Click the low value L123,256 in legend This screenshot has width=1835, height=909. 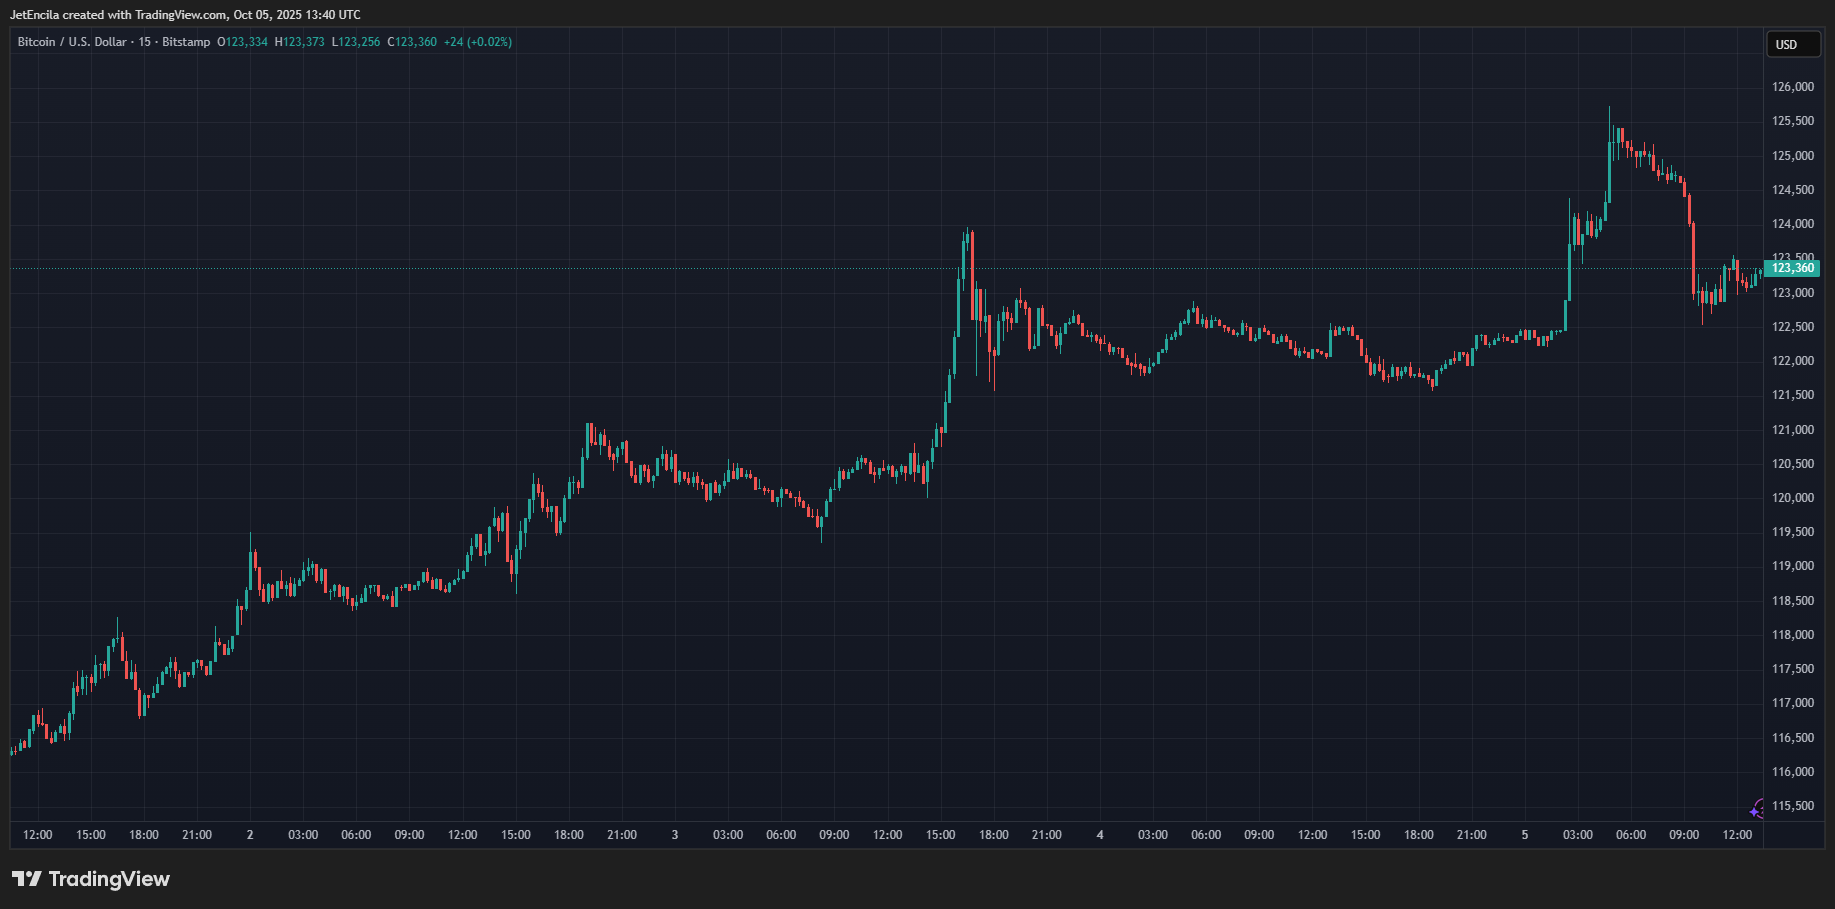(356, 42)
